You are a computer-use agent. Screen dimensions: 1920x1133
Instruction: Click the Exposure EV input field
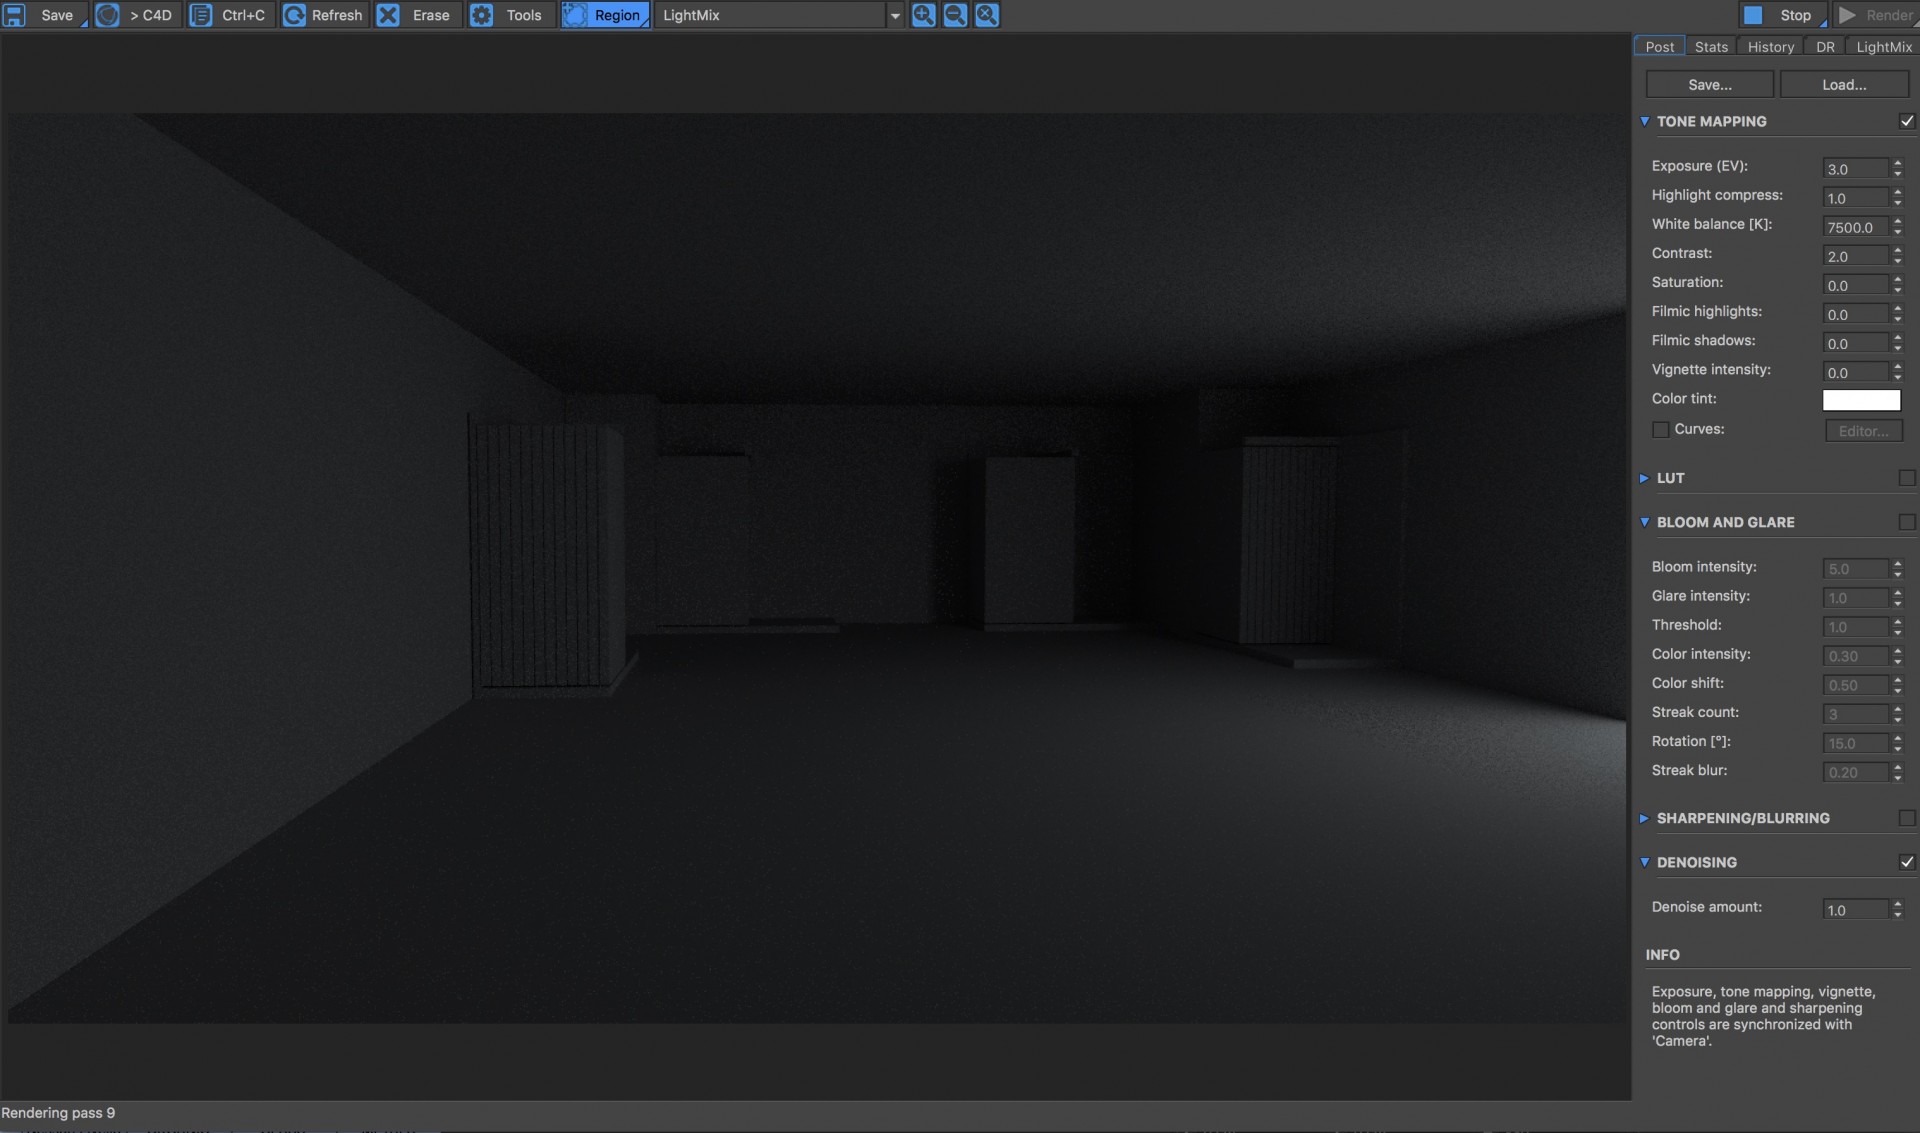point(1857,167)
